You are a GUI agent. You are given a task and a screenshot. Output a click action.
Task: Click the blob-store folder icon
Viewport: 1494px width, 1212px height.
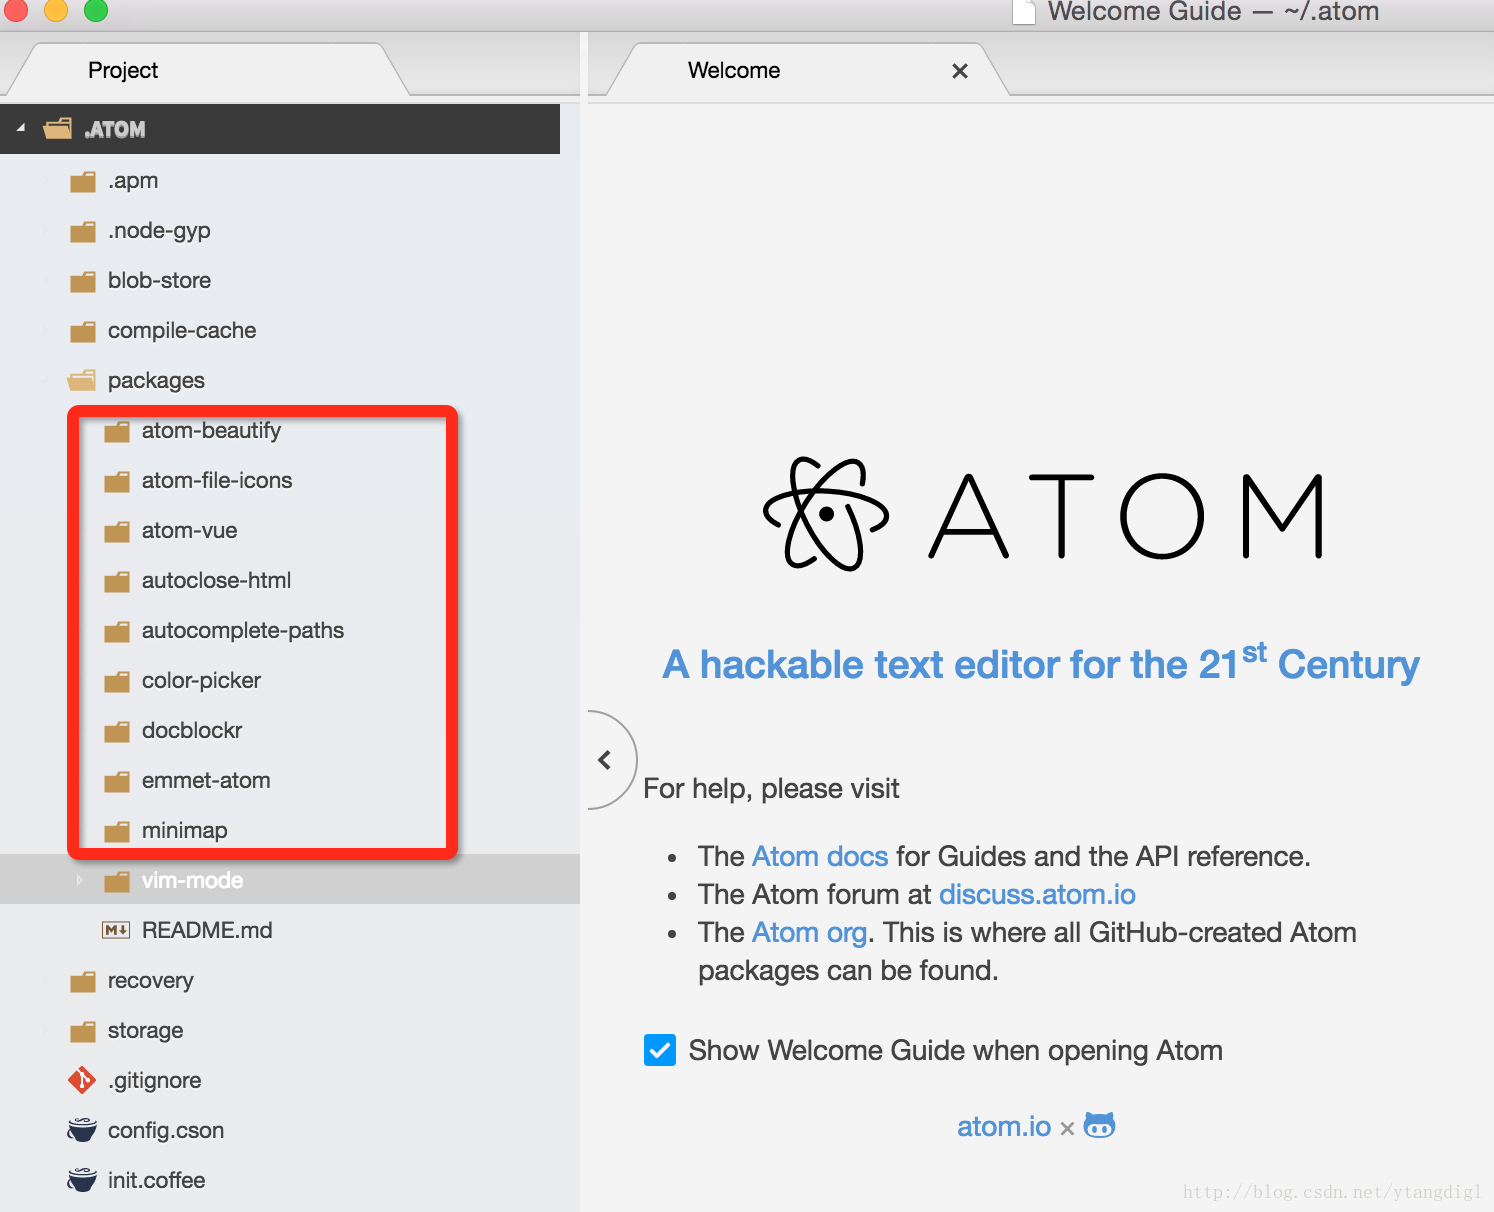83,282
